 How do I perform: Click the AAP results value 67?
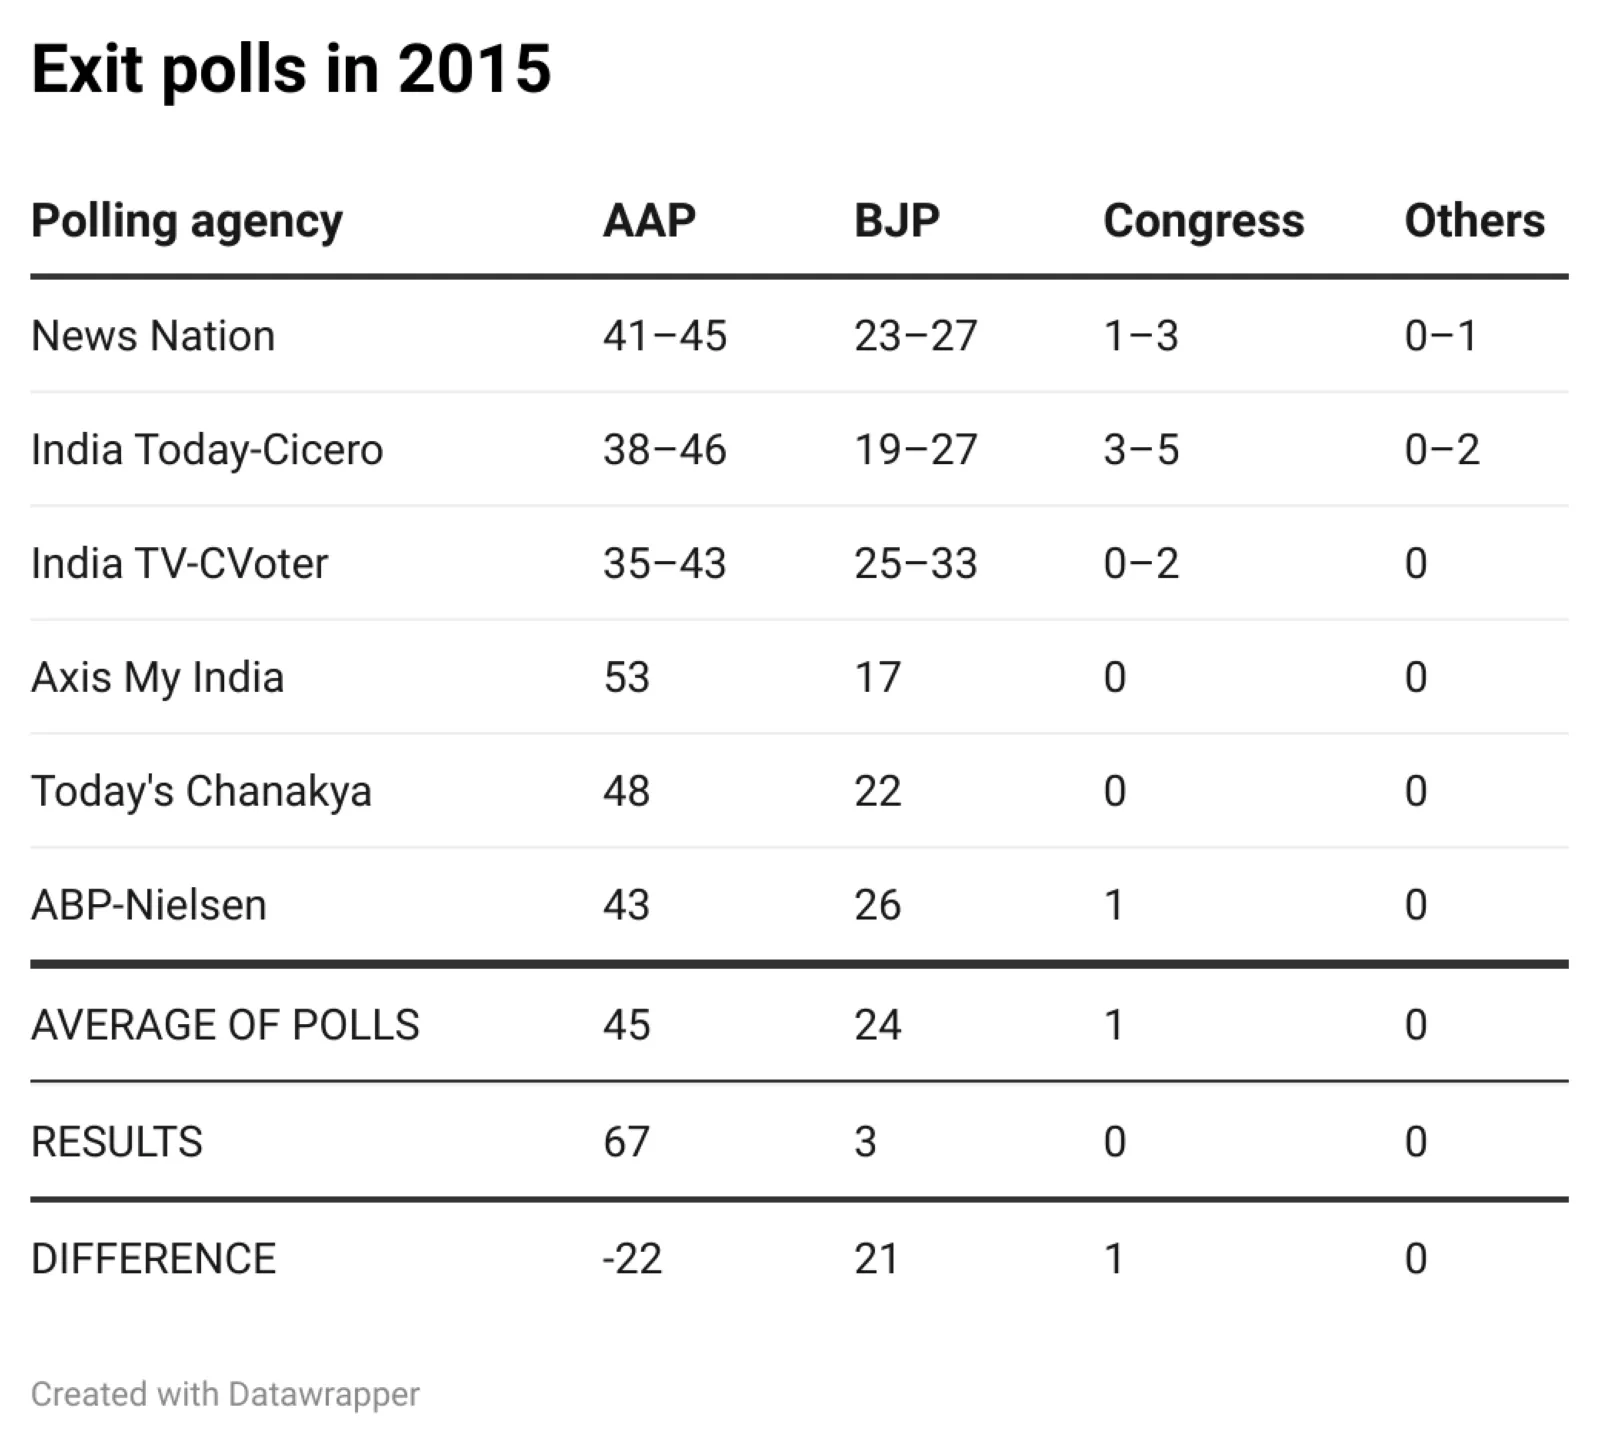[627, 1142]
